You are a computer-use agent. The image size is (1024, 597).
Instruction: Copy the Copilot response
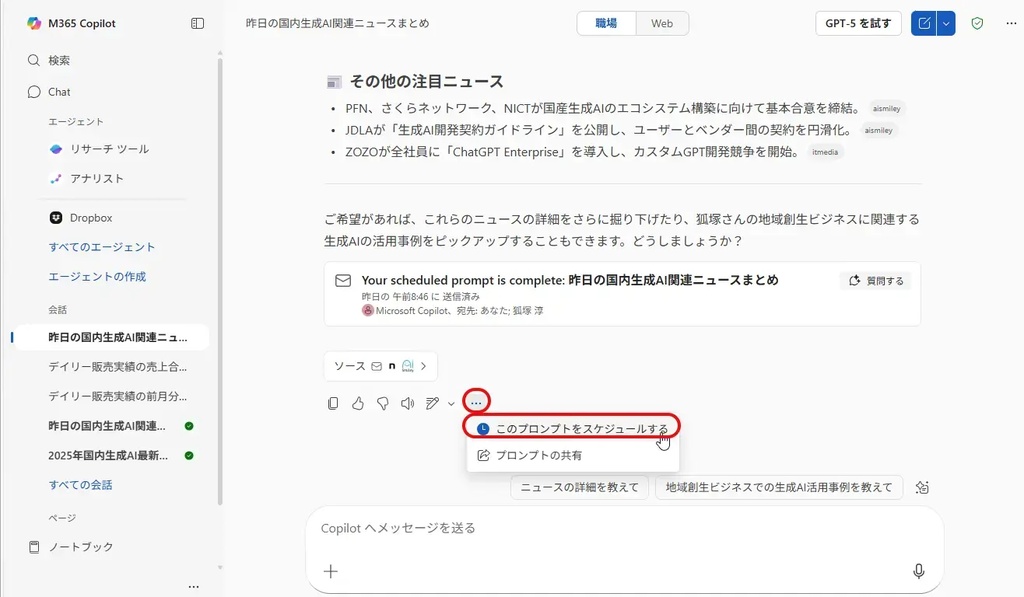pyautogui.click(x=333, y=403)
